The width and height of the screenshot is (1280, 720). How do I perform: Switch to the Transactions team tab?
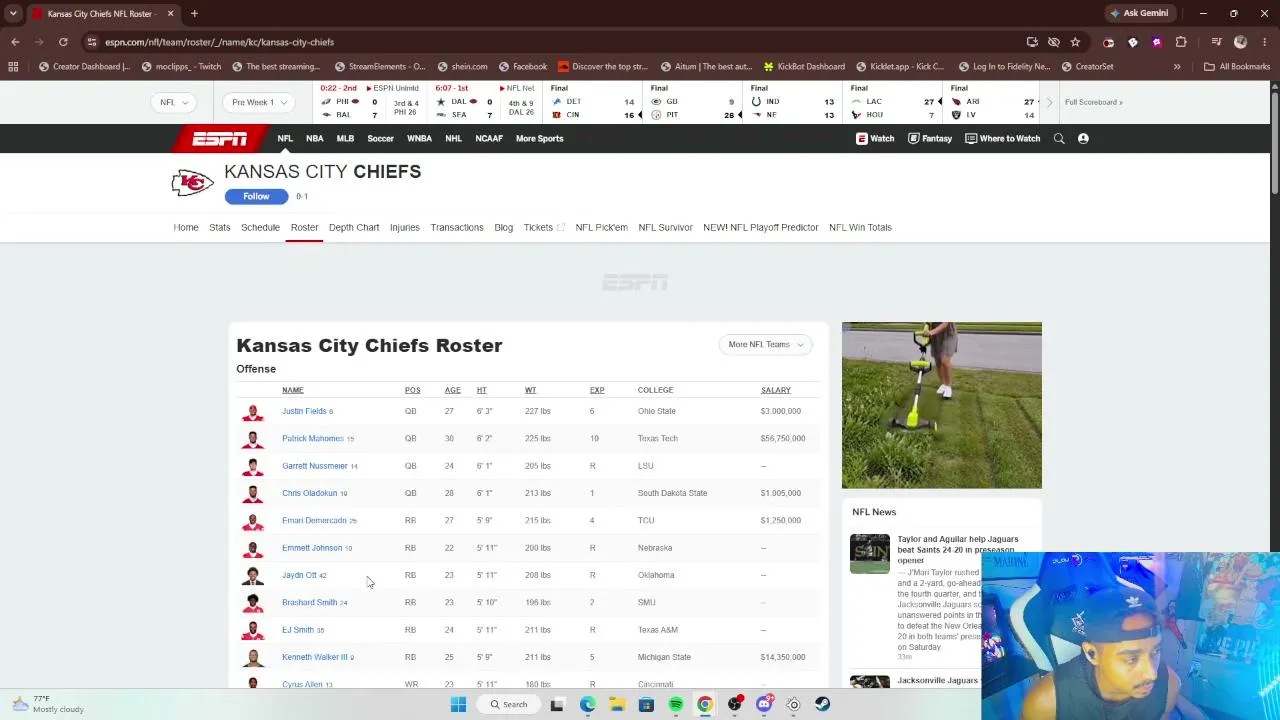[457, 227]
